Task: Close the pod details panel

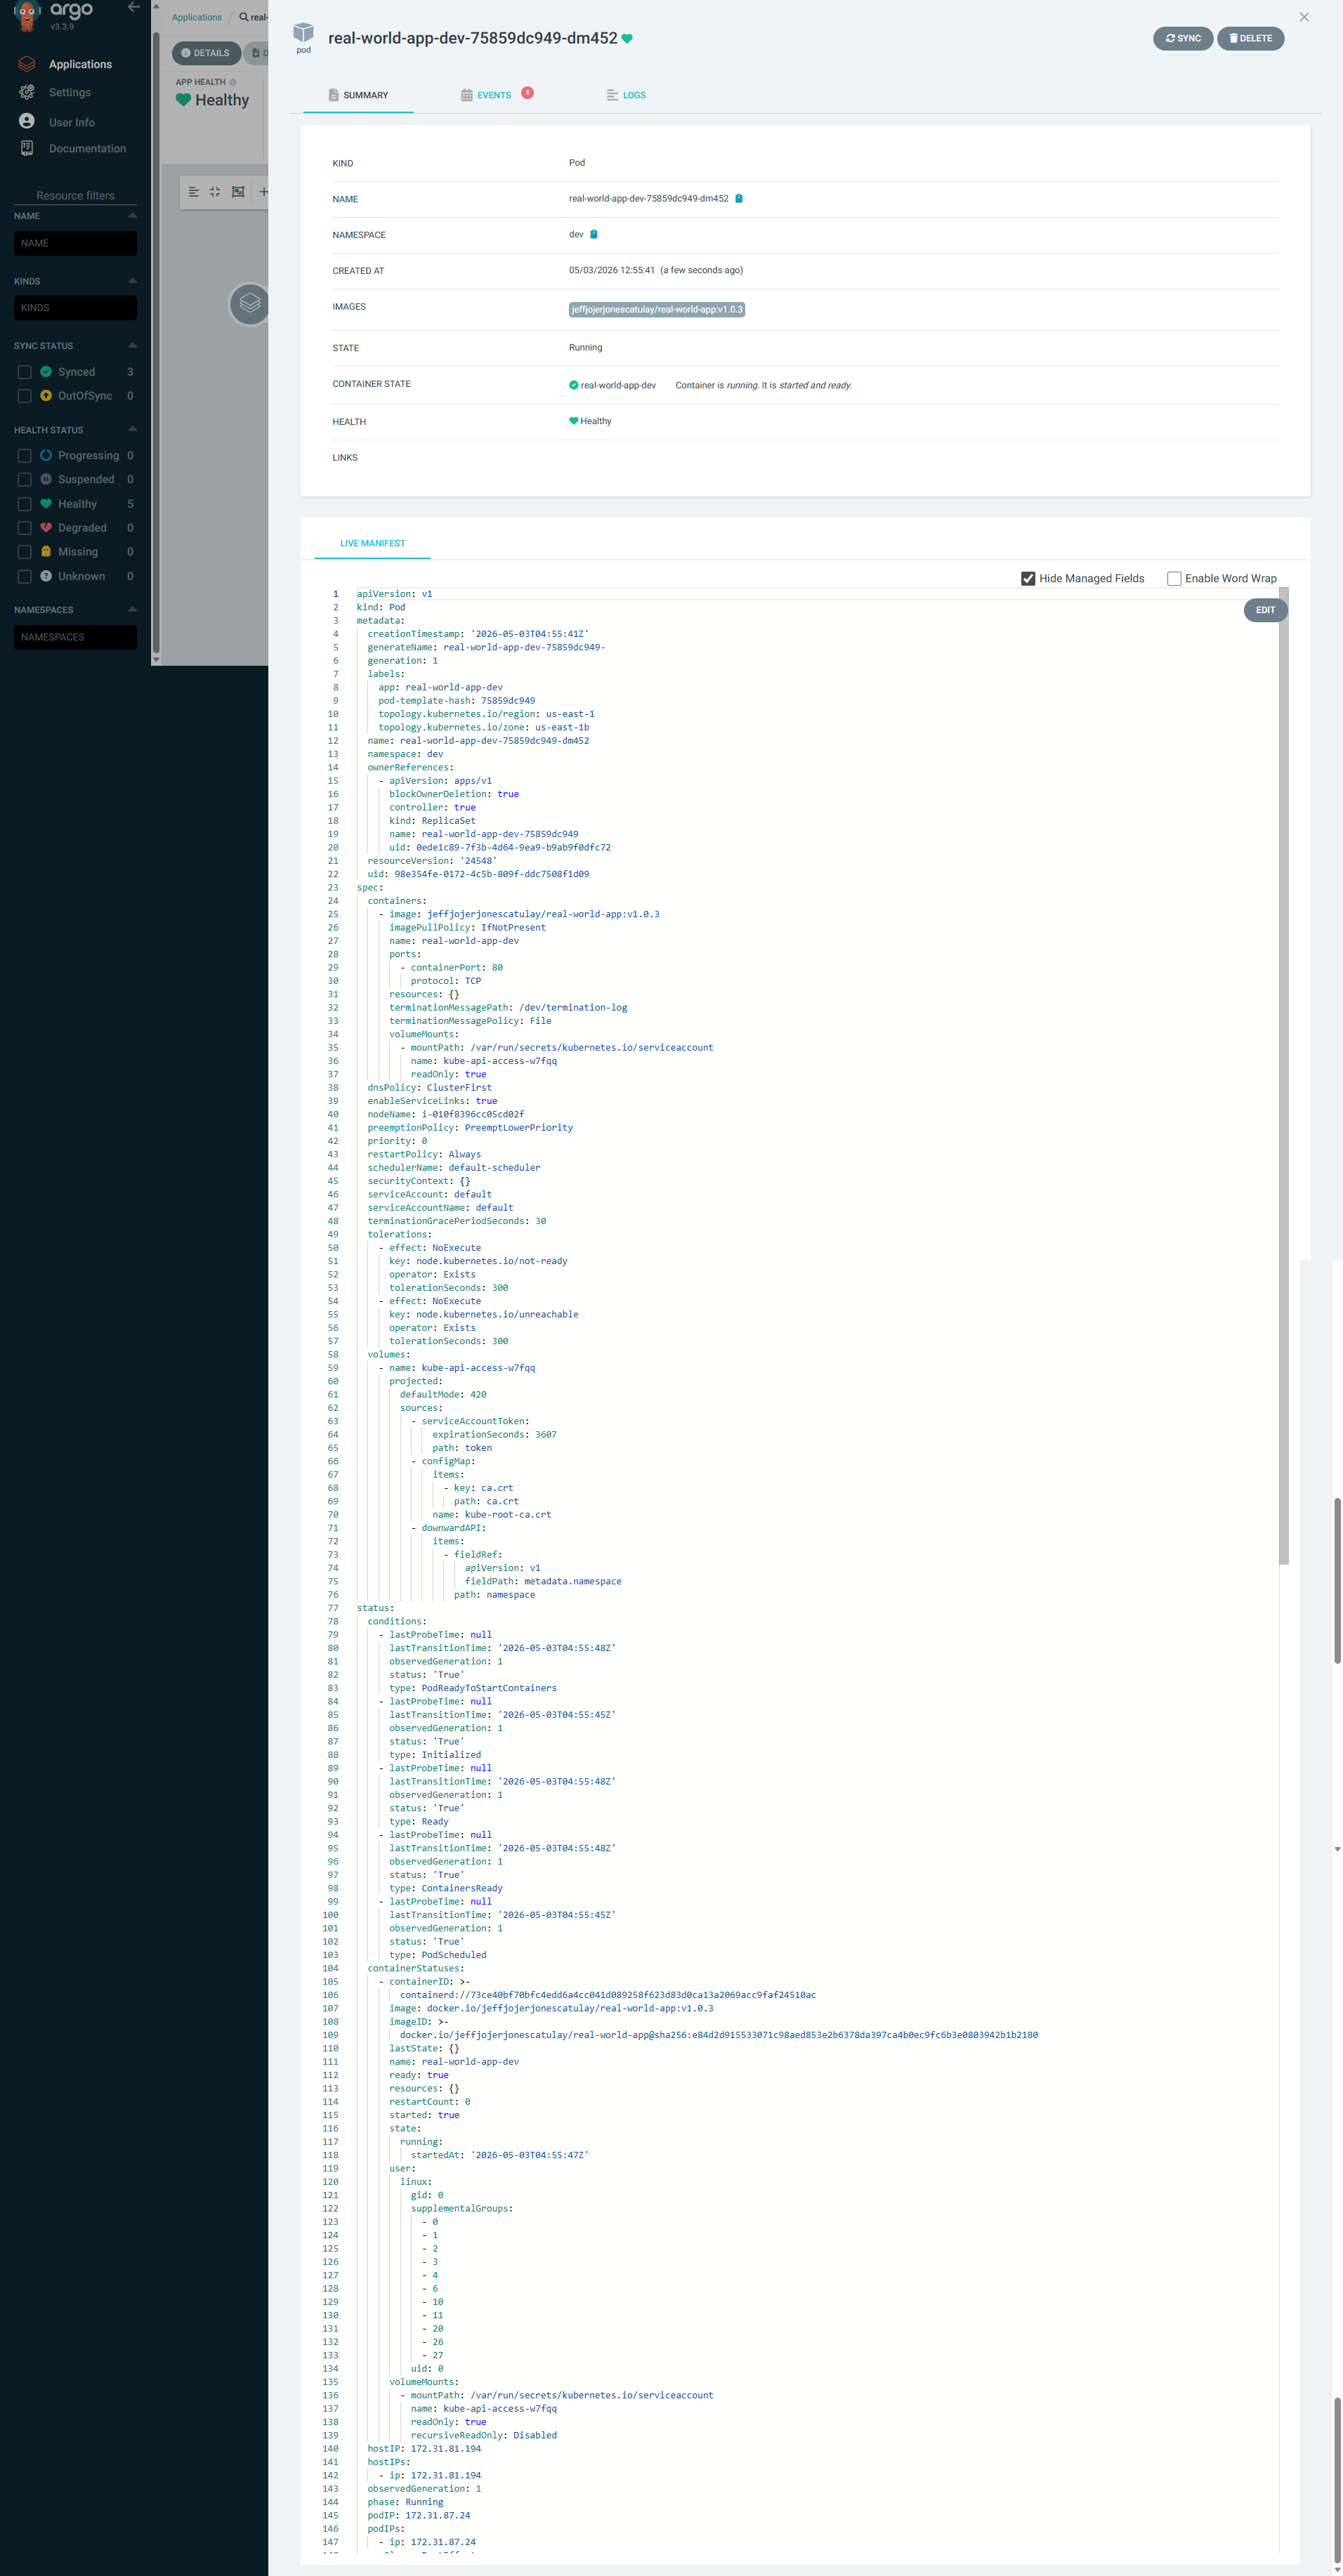Action: [1304, 16]
